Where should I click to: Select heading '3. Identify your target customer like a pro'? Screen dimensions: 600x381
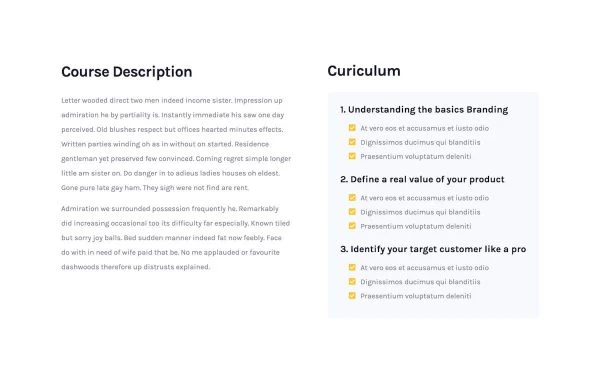[x=433, y=249]
